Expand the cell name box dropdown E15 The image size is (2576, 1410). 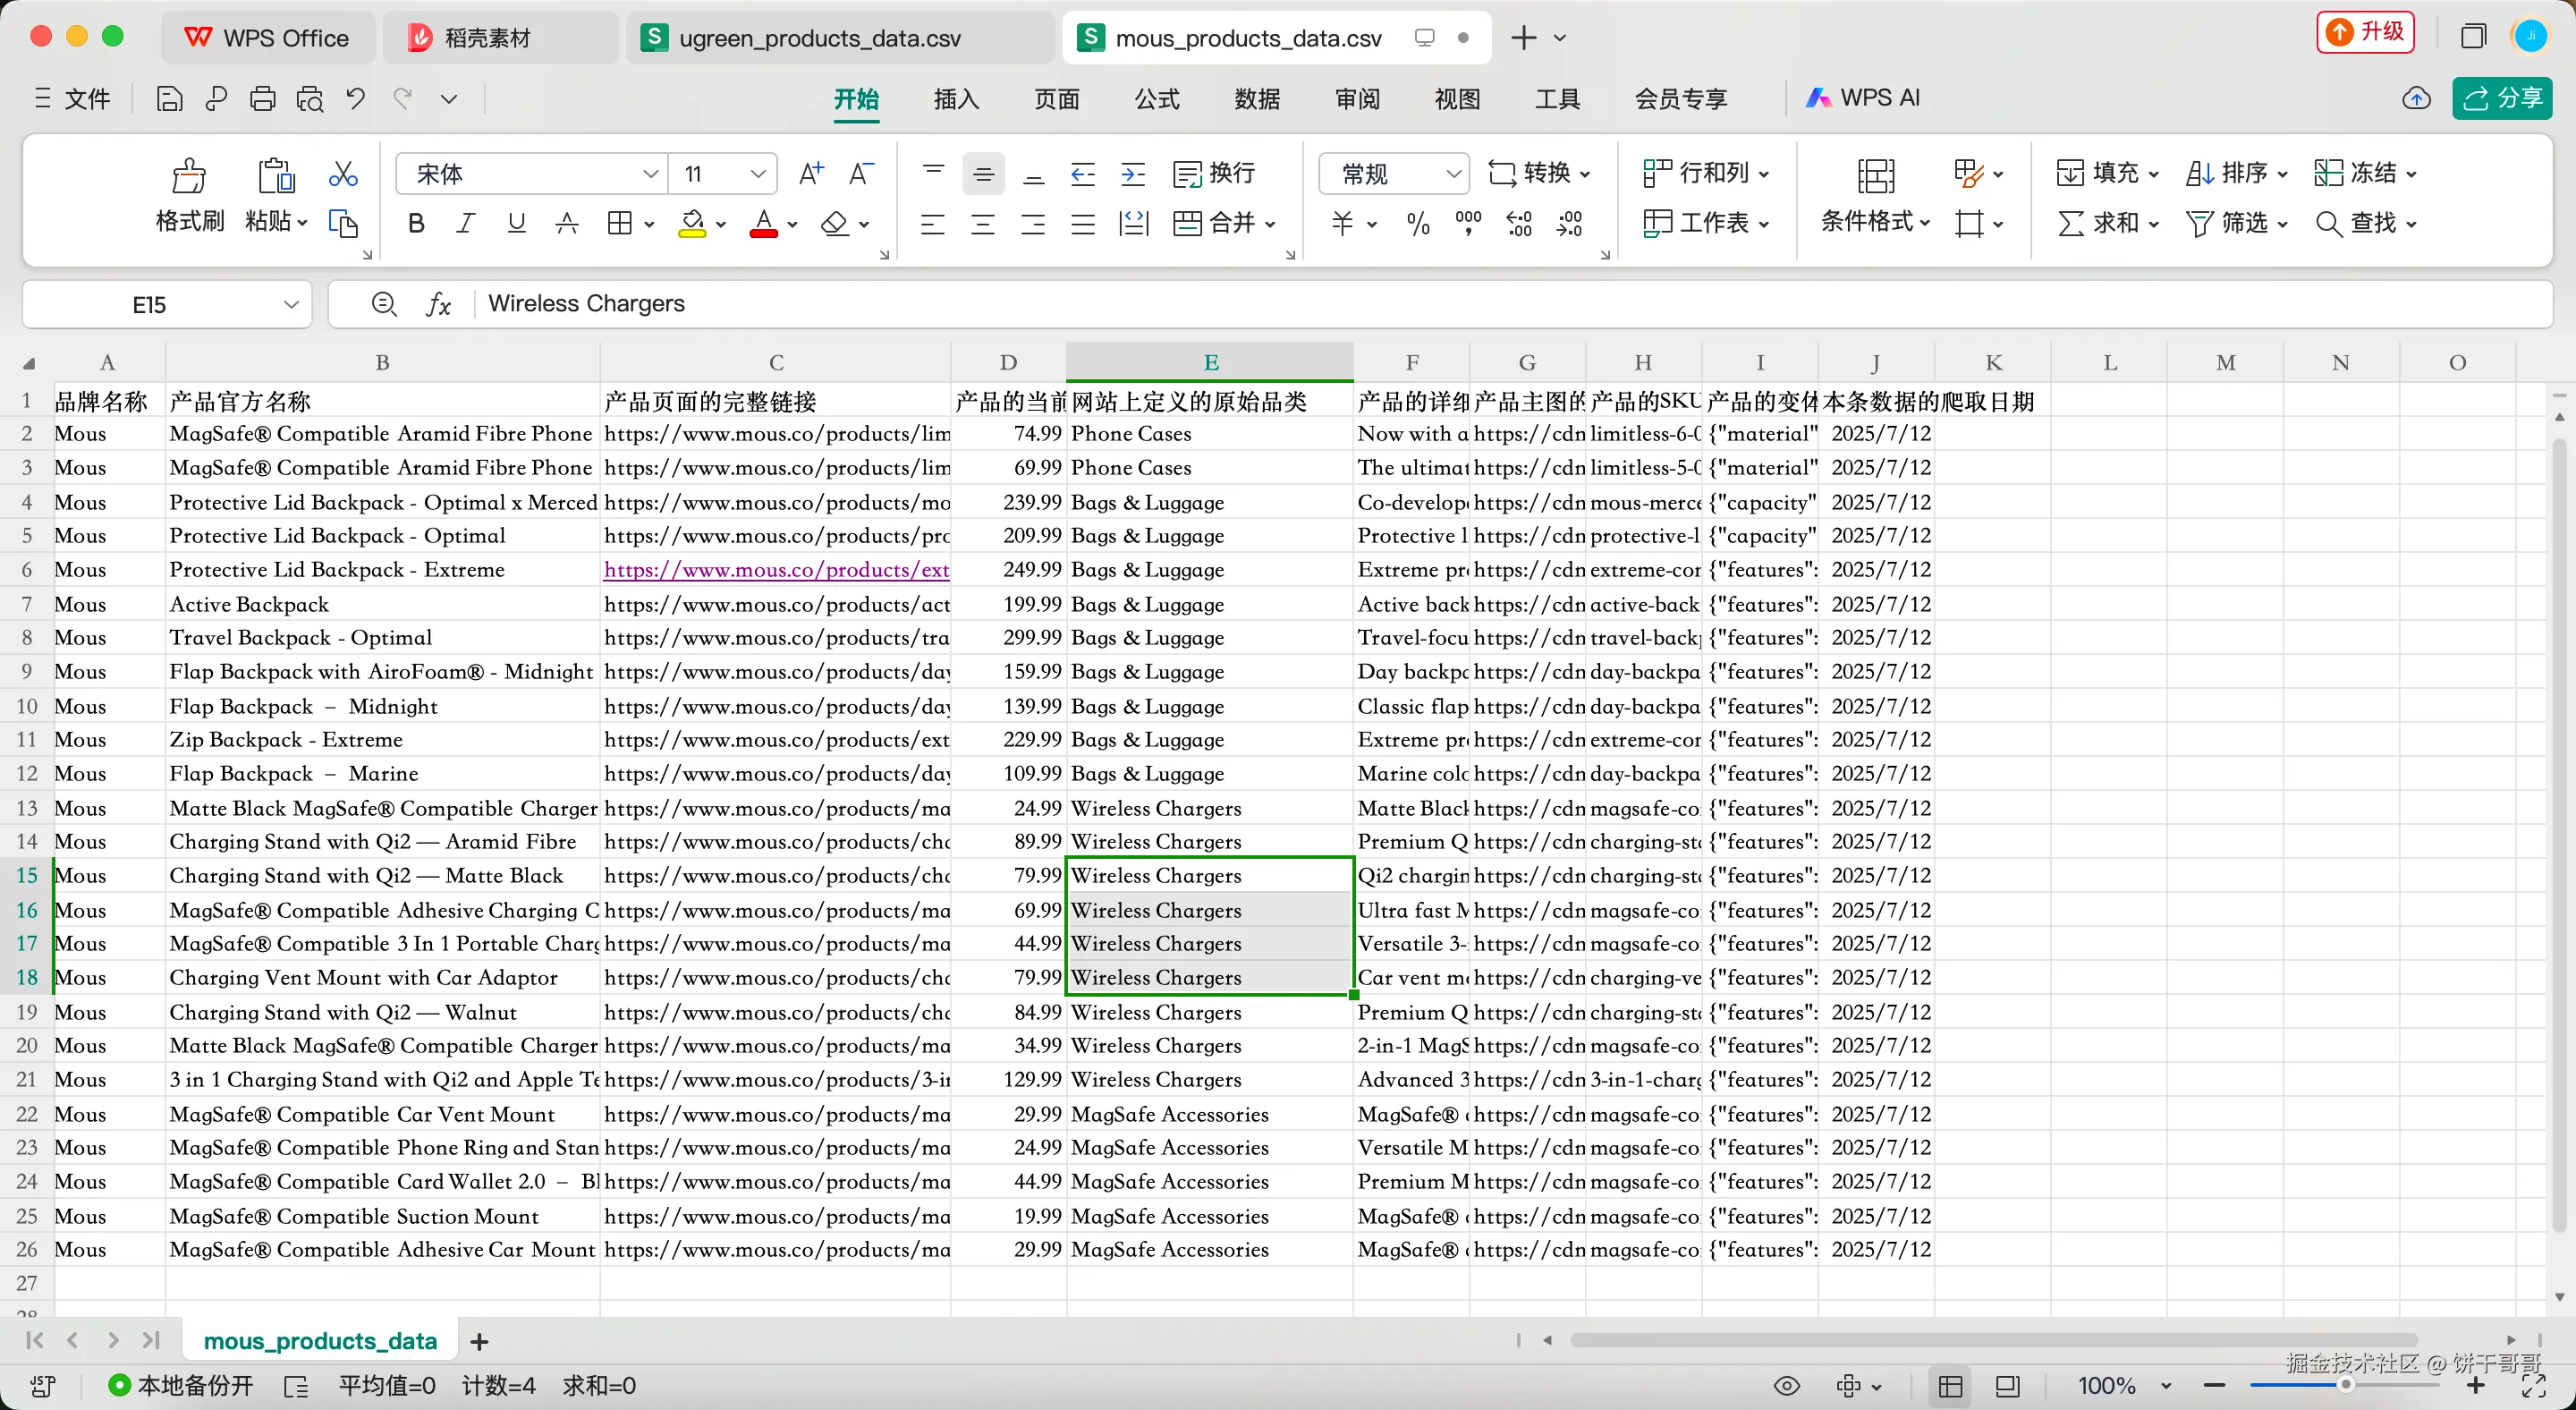coord(291,304)
